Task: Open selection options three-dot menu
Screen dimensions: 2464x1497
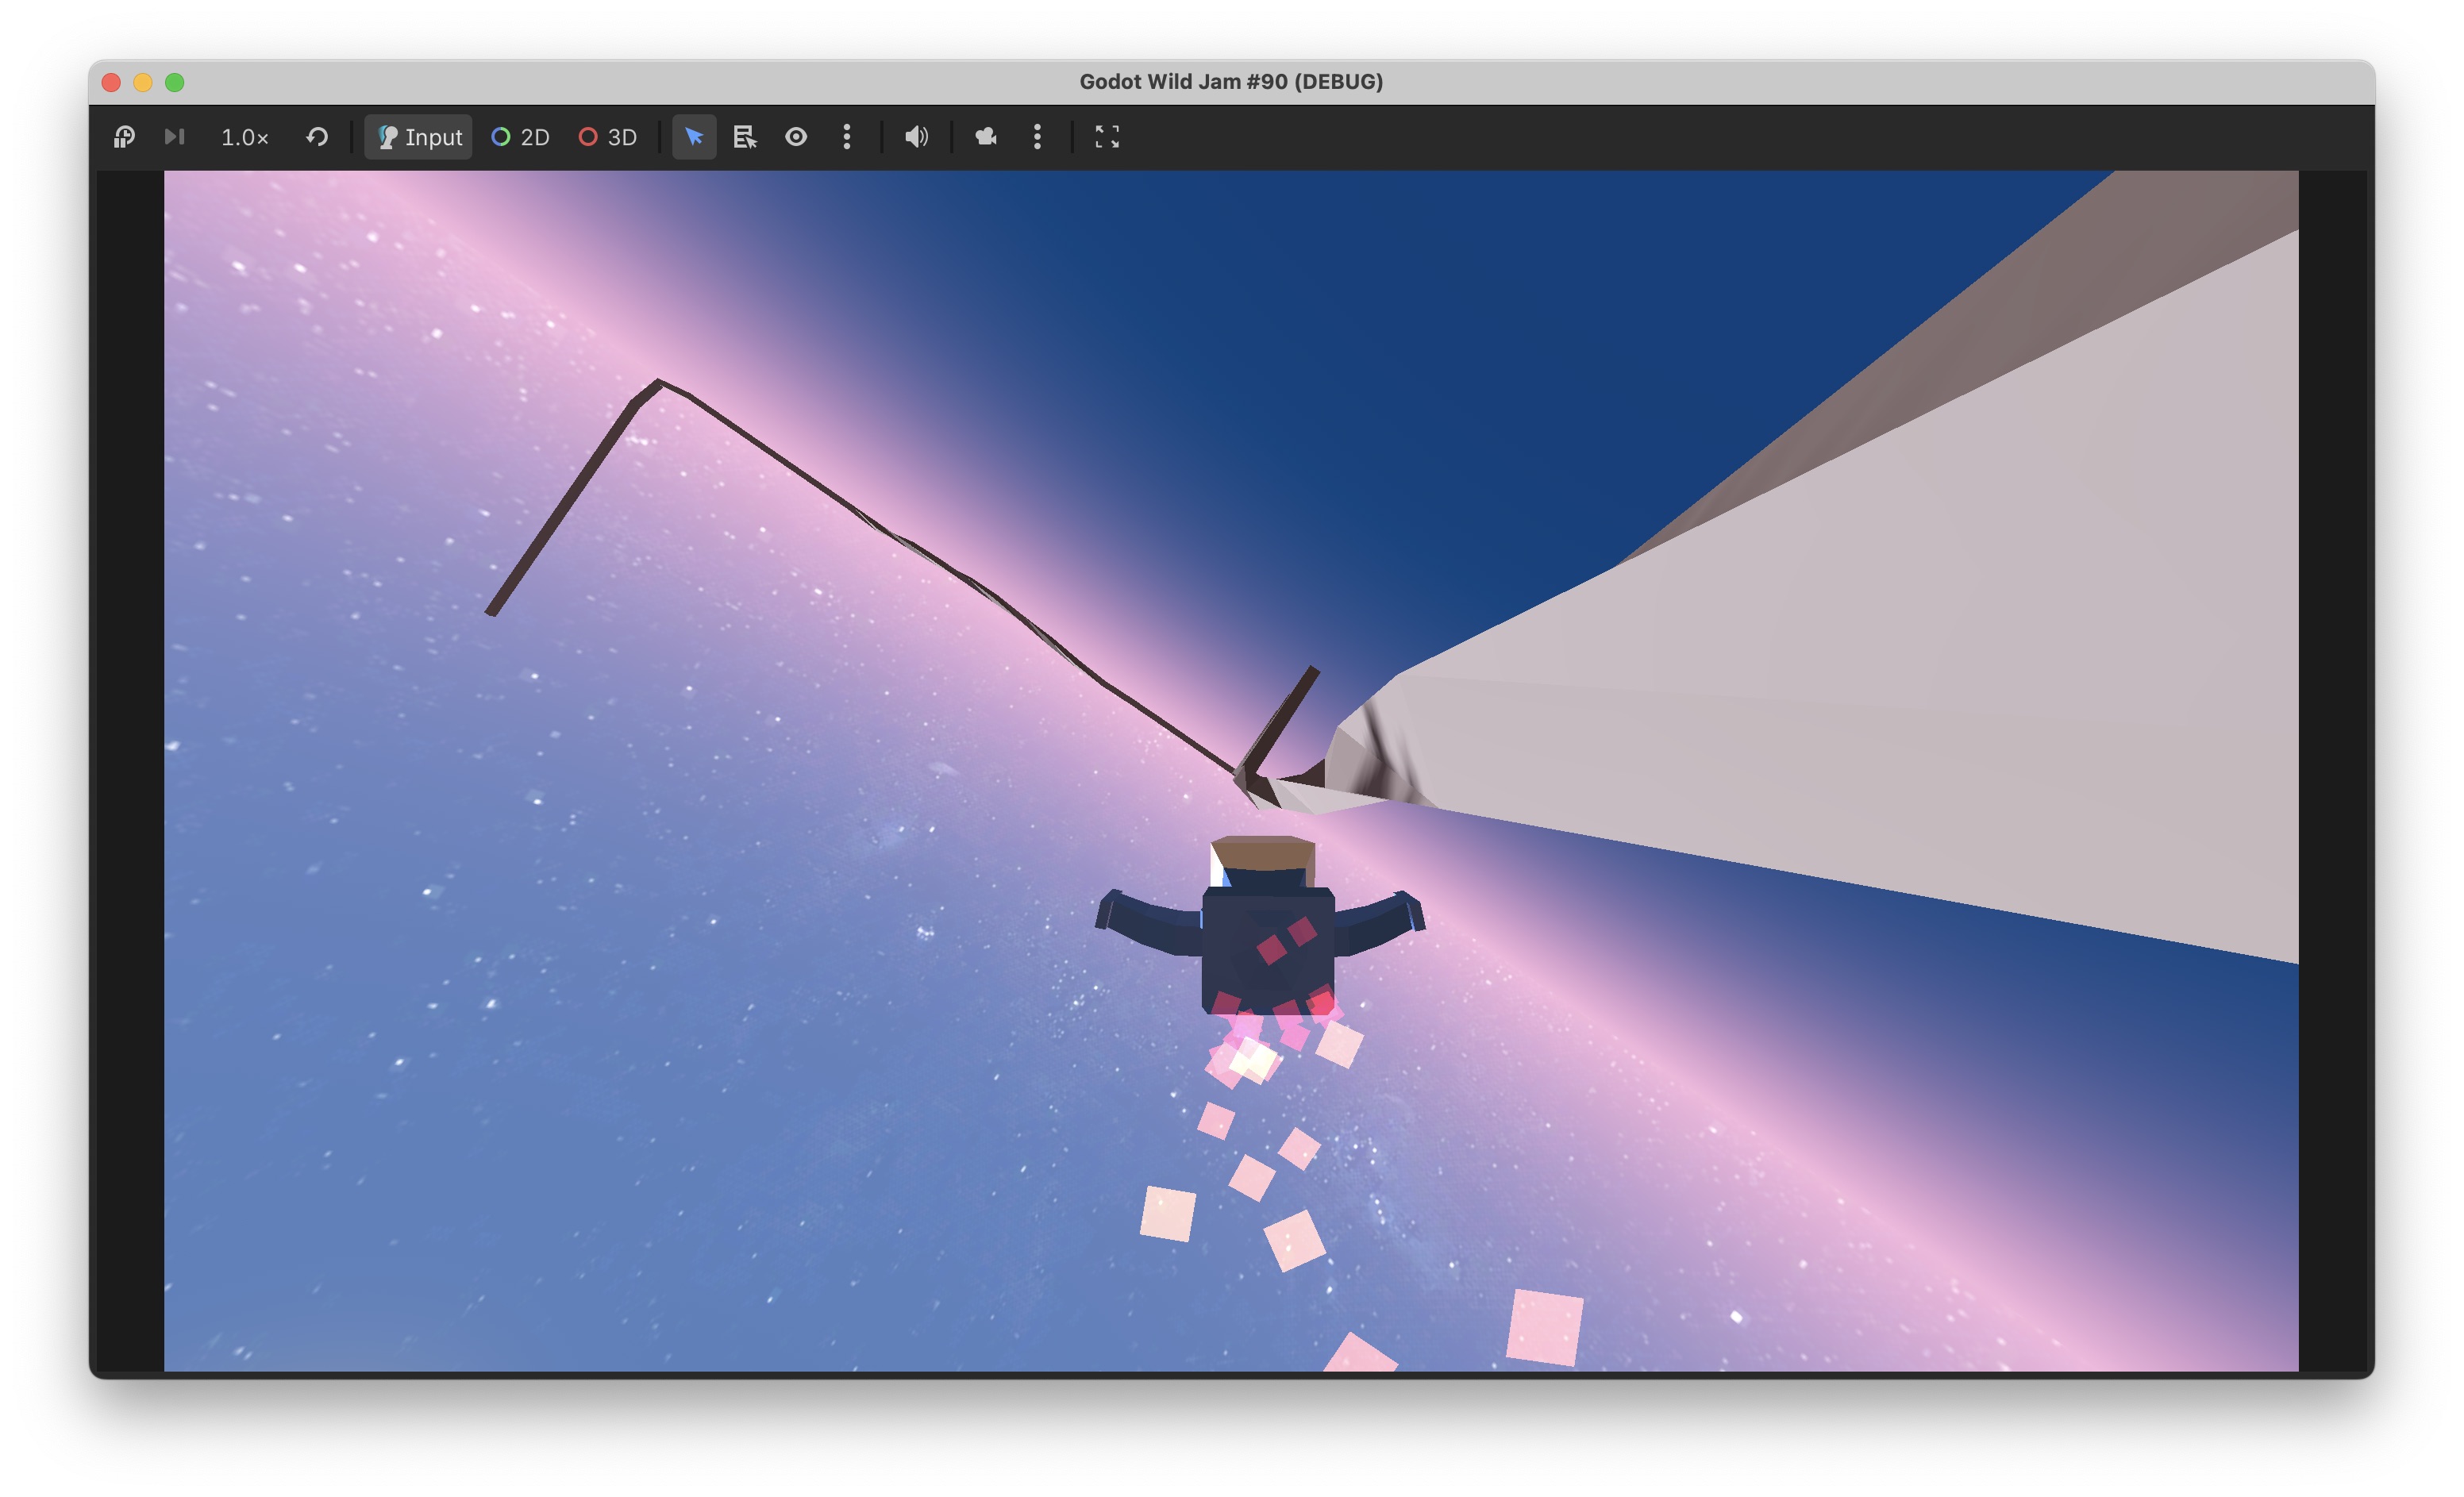Action: click(x=847, y=137)
